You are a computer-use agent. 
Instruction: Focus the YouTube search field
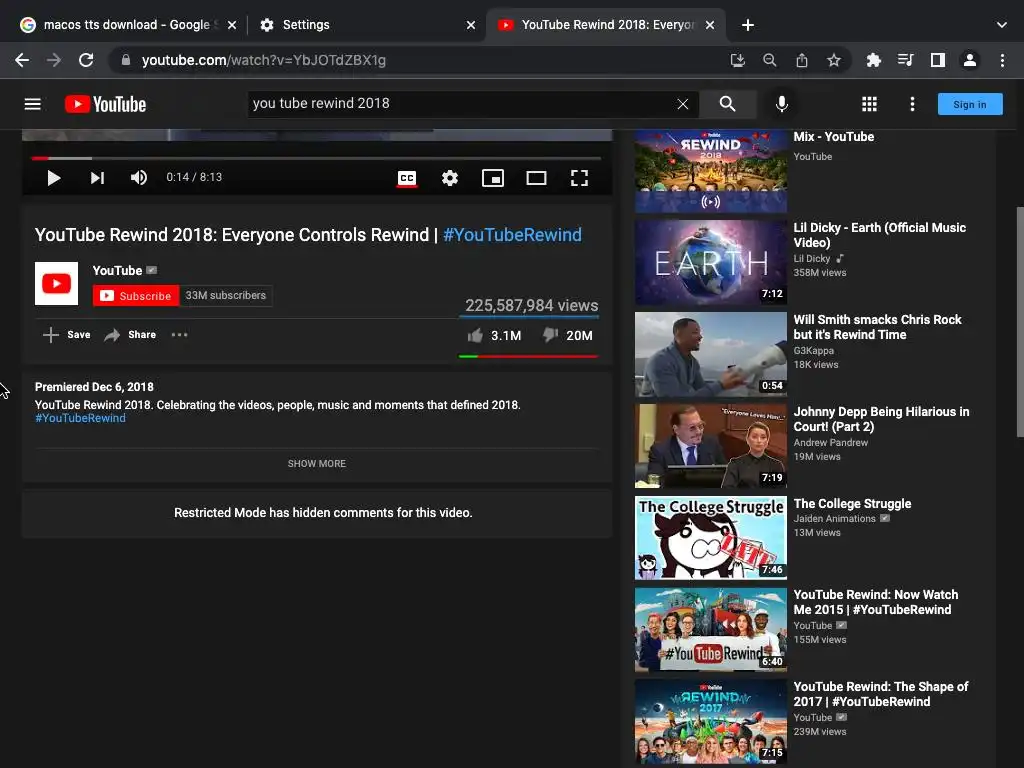tap(460, 104)
